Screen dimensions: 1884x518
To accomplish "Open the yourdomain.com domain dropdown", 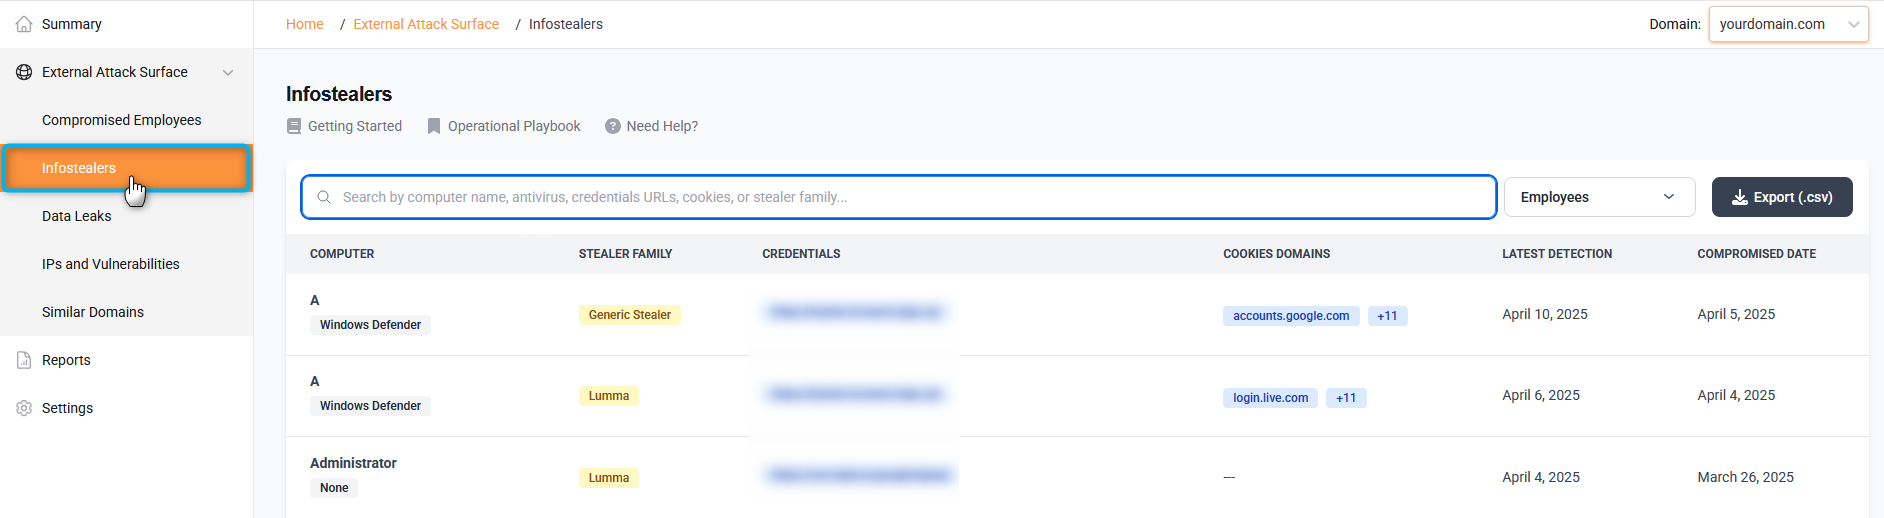I will (1787, 24).
